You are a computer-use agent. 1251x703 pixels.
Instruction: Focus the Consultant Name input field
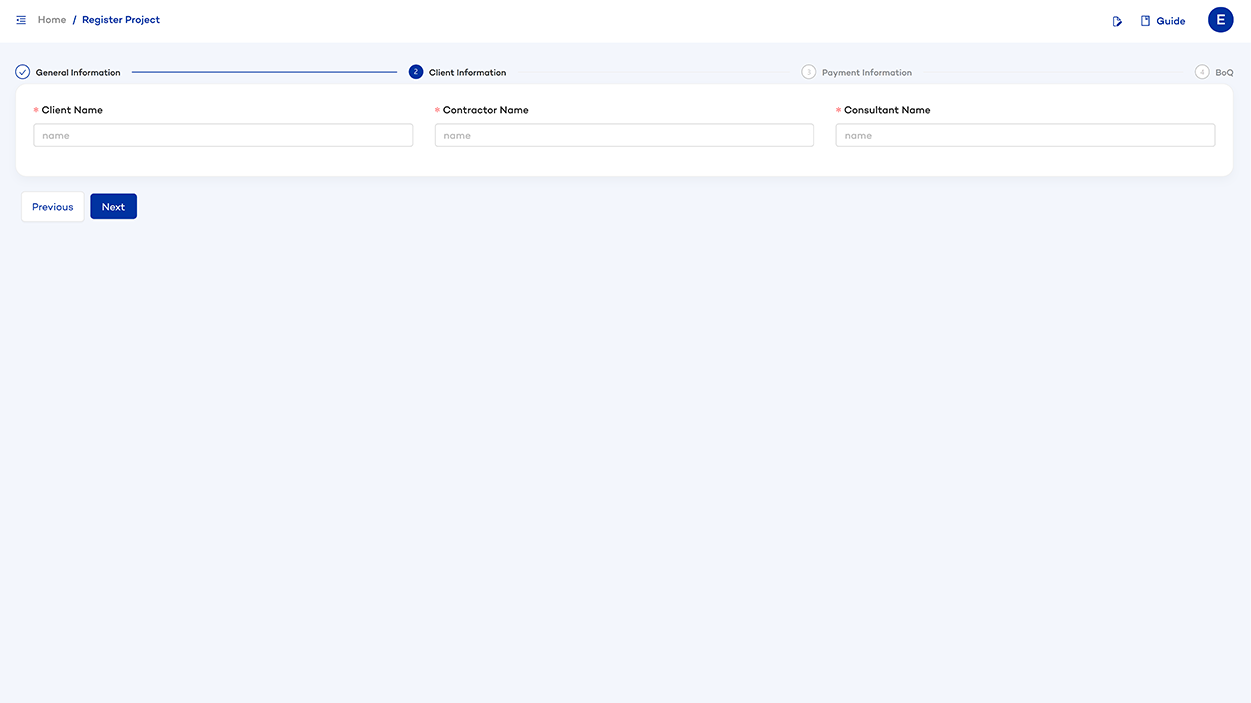tap(1025, 135)
